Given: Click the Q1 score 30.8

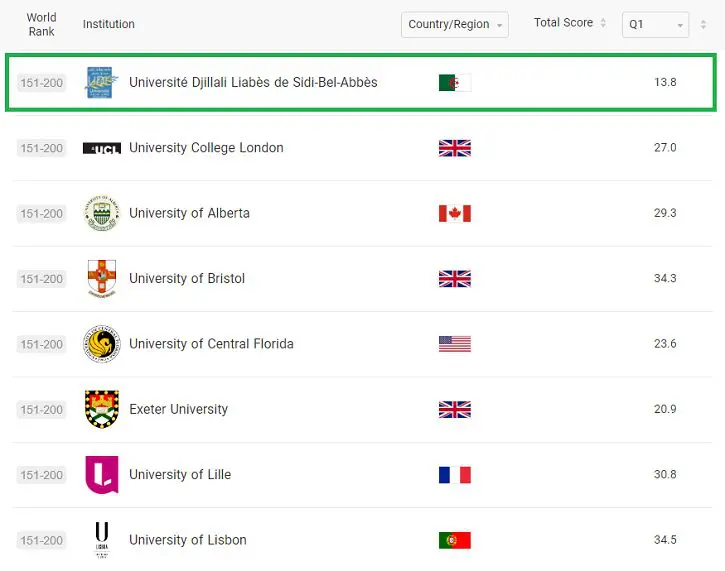Looking at the screenshot, I should pyautogui.click(x=665, y=474).
